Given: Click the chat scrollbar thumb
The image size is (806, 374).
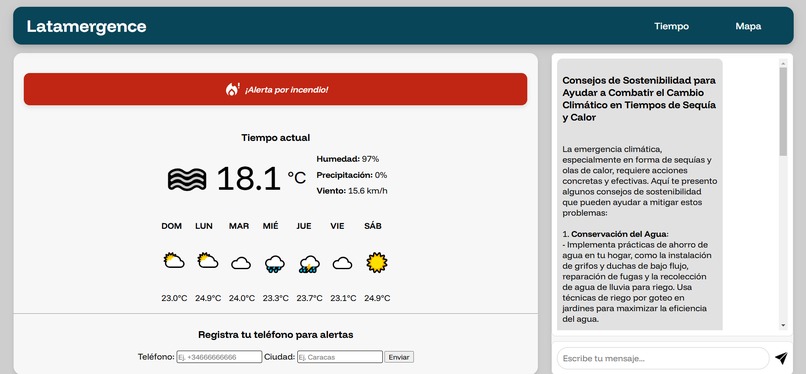Looking at the screenshot, I should (x=783, y=111).
